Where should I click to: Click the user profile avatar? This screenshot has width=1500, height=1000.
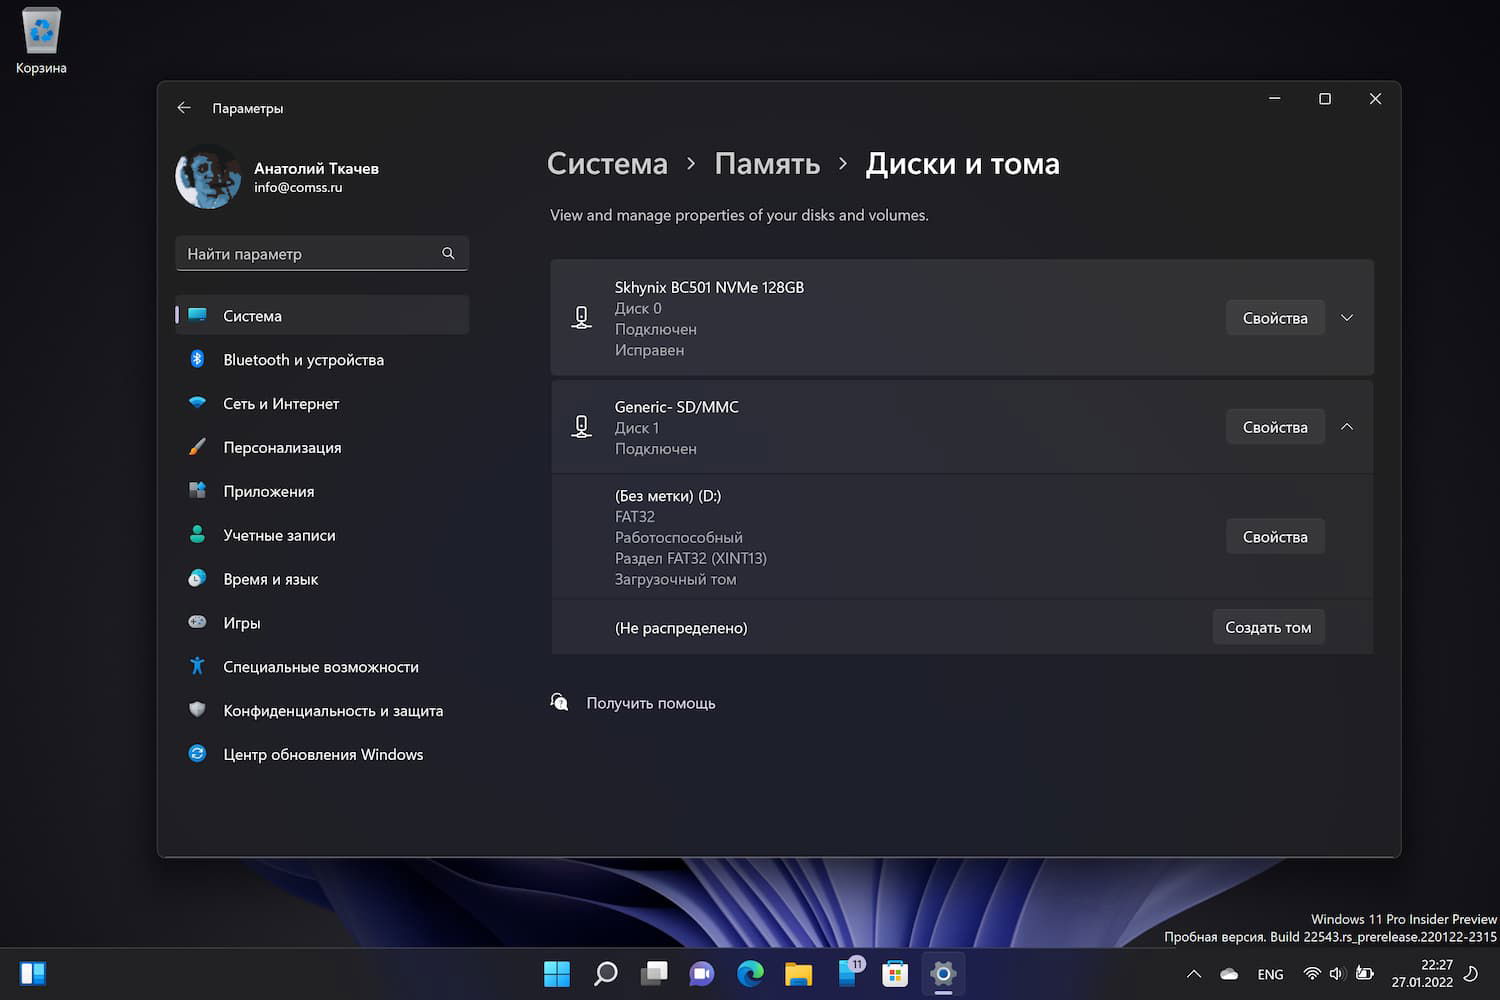[208, 177]
